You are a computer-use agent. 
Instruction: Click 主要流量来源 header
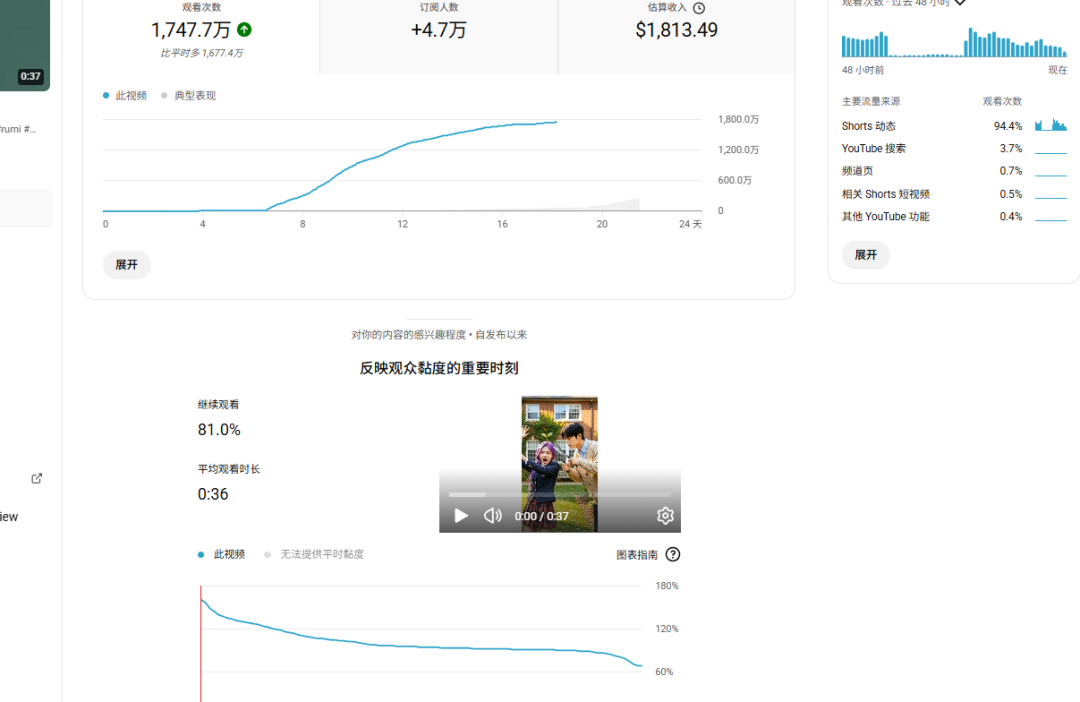pyautogui.click(x=871, y=101)
